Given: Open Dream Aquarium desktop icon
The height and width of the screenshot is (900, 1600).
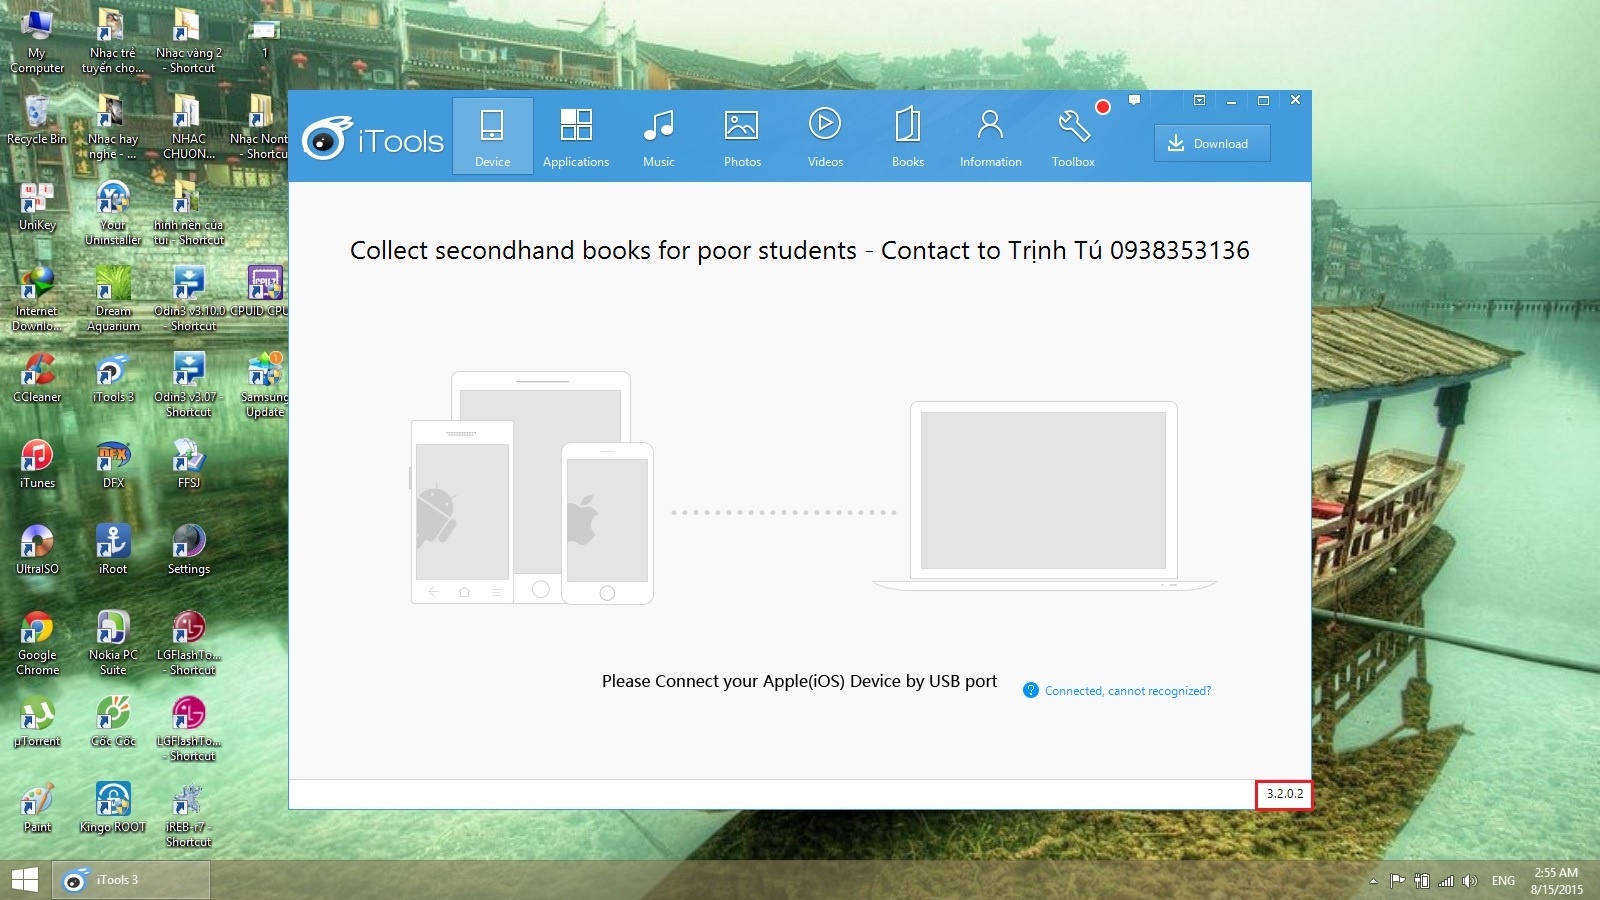Looking at the screenshot, I should (113, 299).
